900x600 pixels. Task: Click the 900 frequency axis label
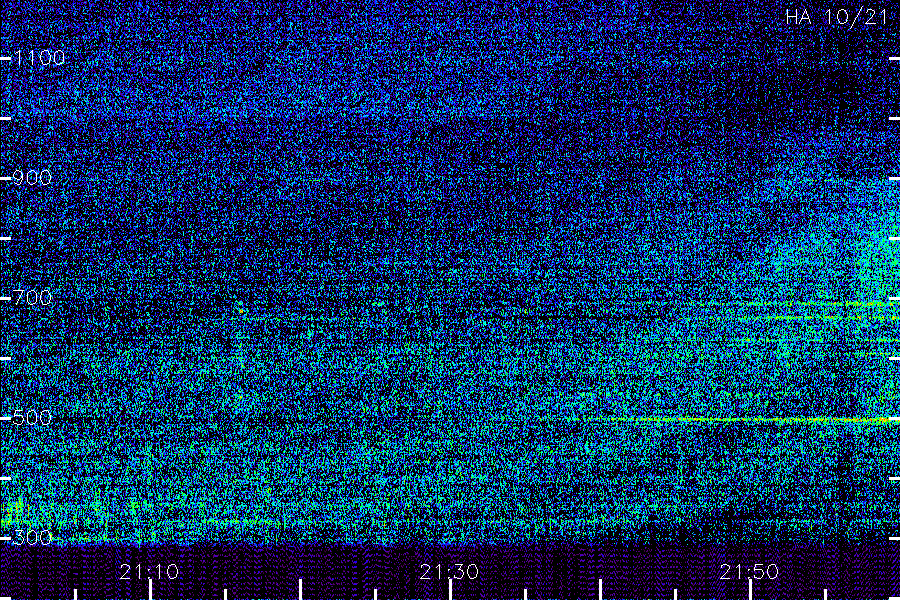32,177
